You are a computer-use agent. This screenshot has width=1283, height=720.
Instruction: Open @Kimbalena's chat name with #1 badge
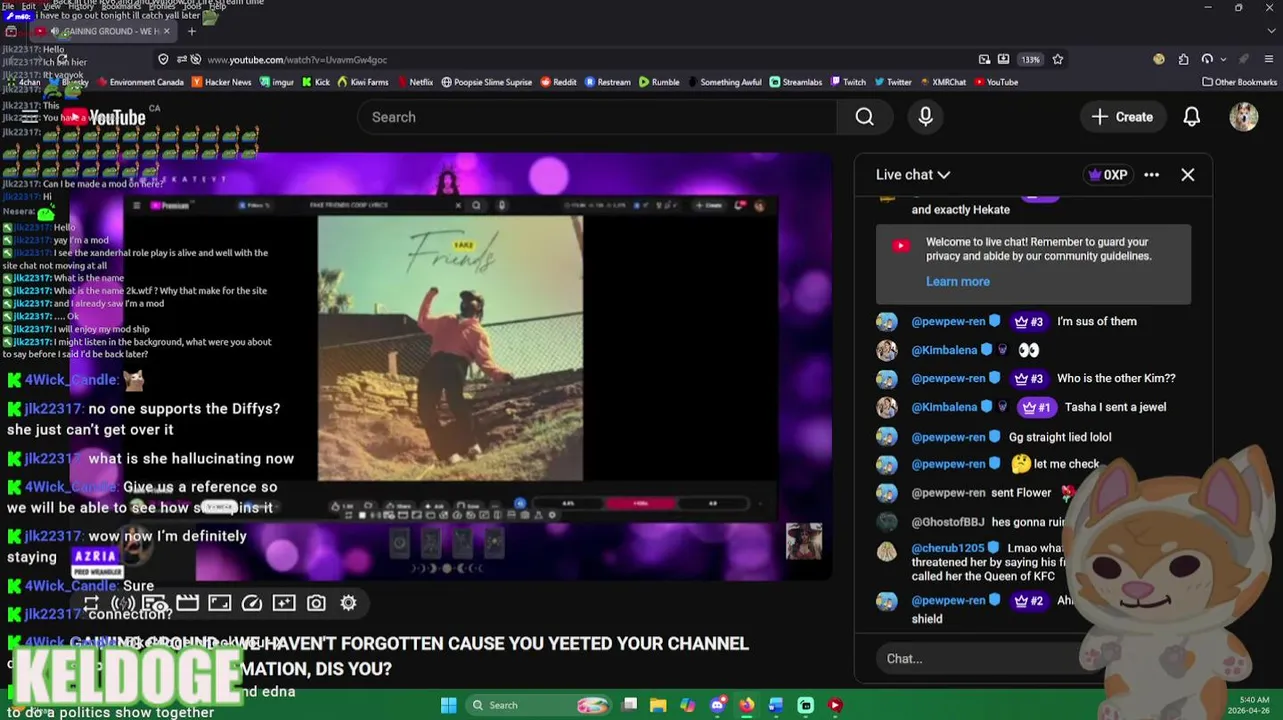[x=944, y=407]
